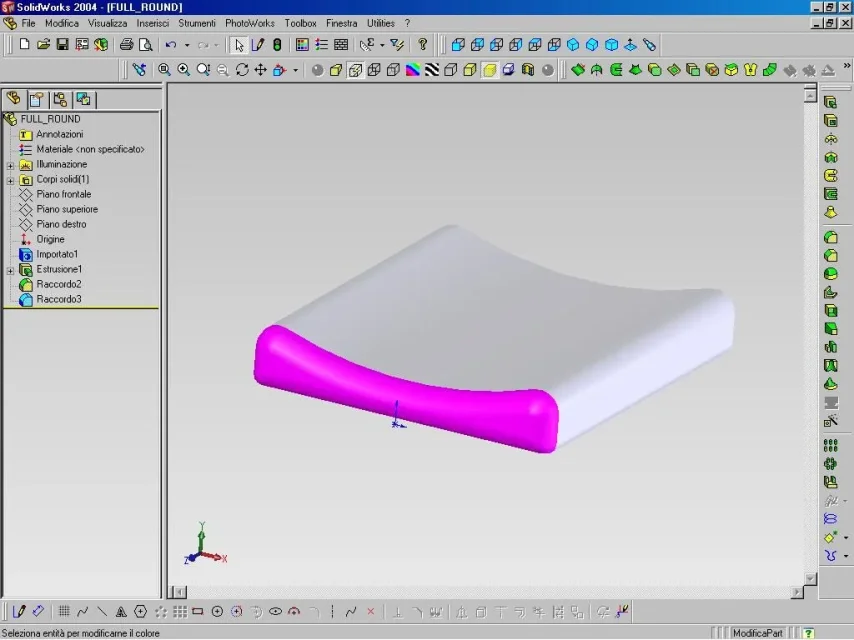This screenshot has height=640, width=854.
Task: Select the Piano superiore plane
Action: tap(67, 209)
